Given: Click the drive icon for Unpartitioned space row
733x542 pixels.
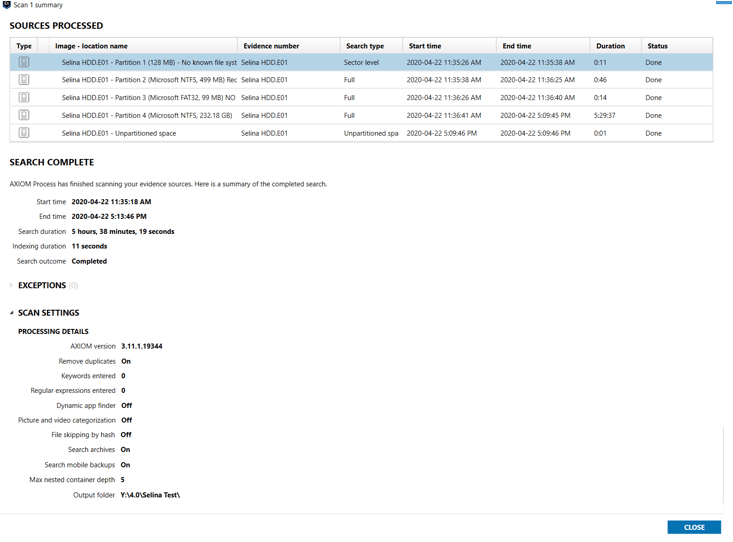Looking at the screenshot, I should coord(24,133).
